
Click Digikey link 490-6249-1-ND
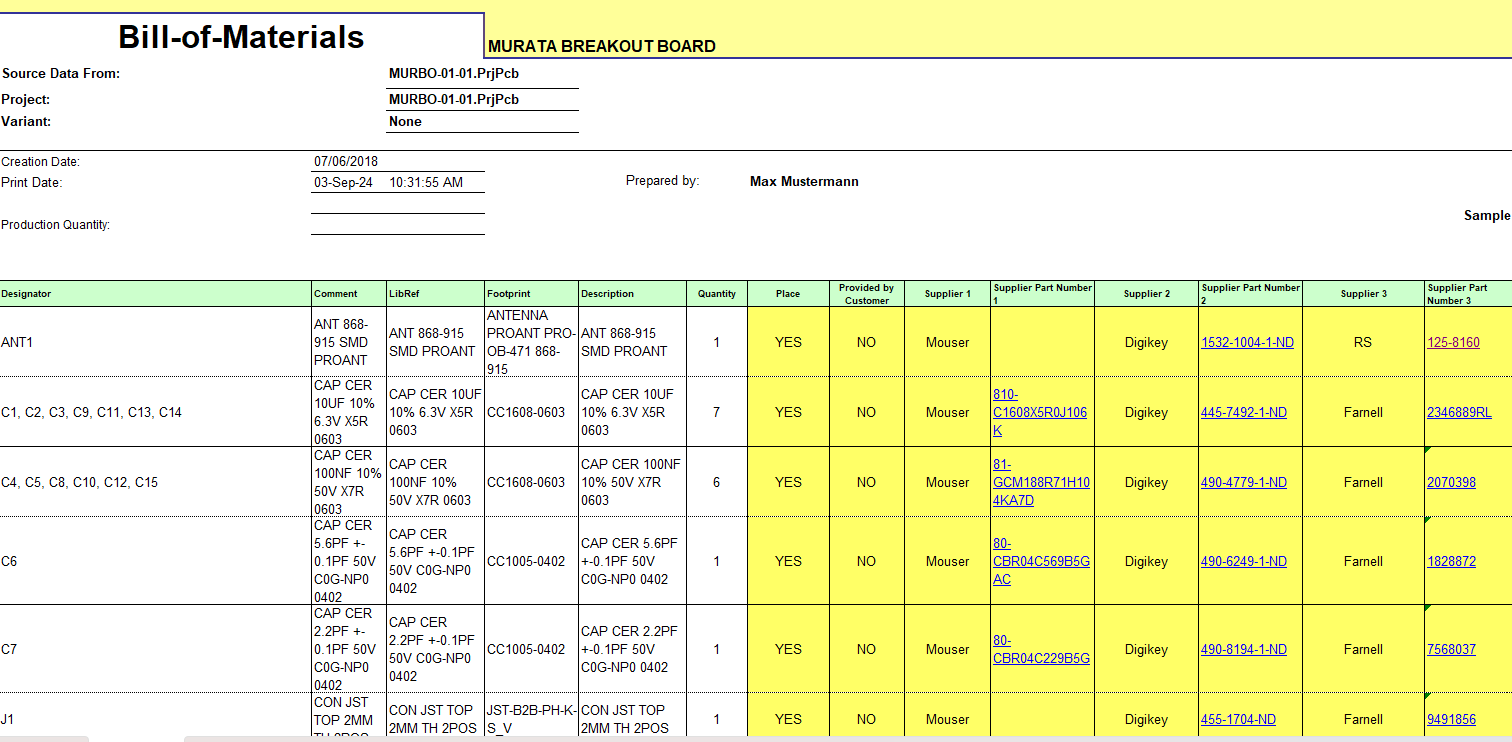click(x=1243, y=562)
